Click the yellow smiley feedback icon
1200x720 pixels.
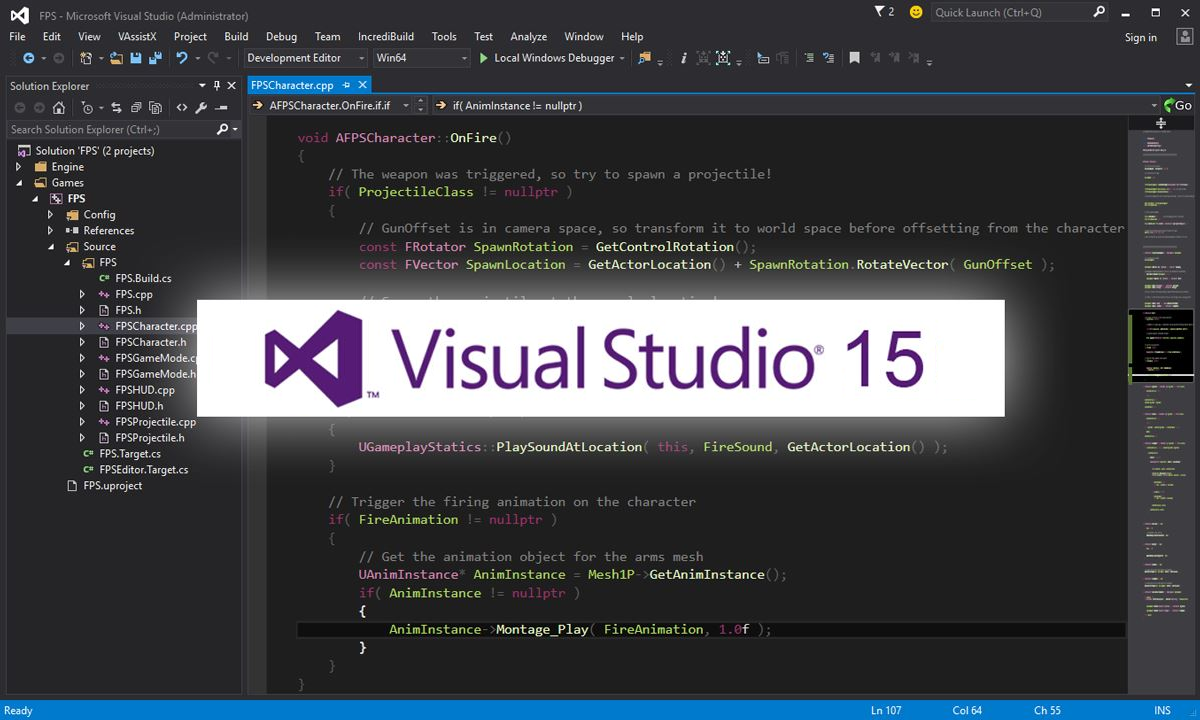916,12
